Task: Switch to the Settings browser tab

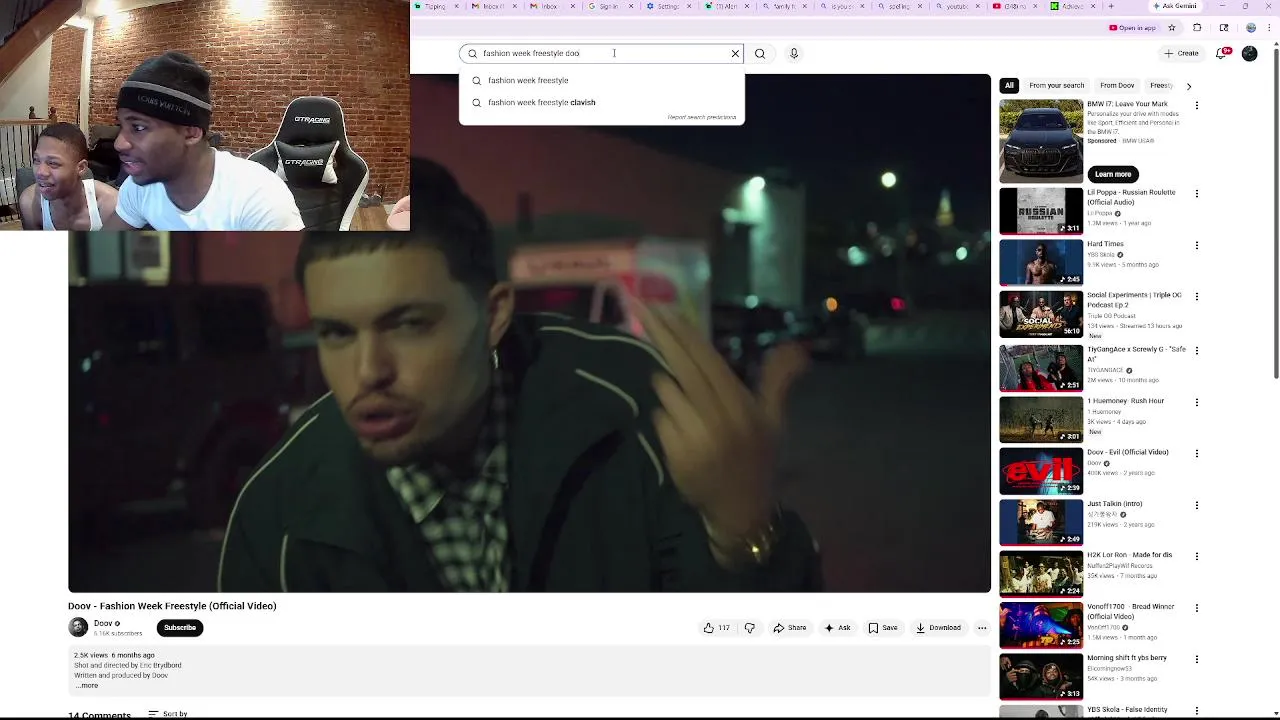Action: pos(667,6)
